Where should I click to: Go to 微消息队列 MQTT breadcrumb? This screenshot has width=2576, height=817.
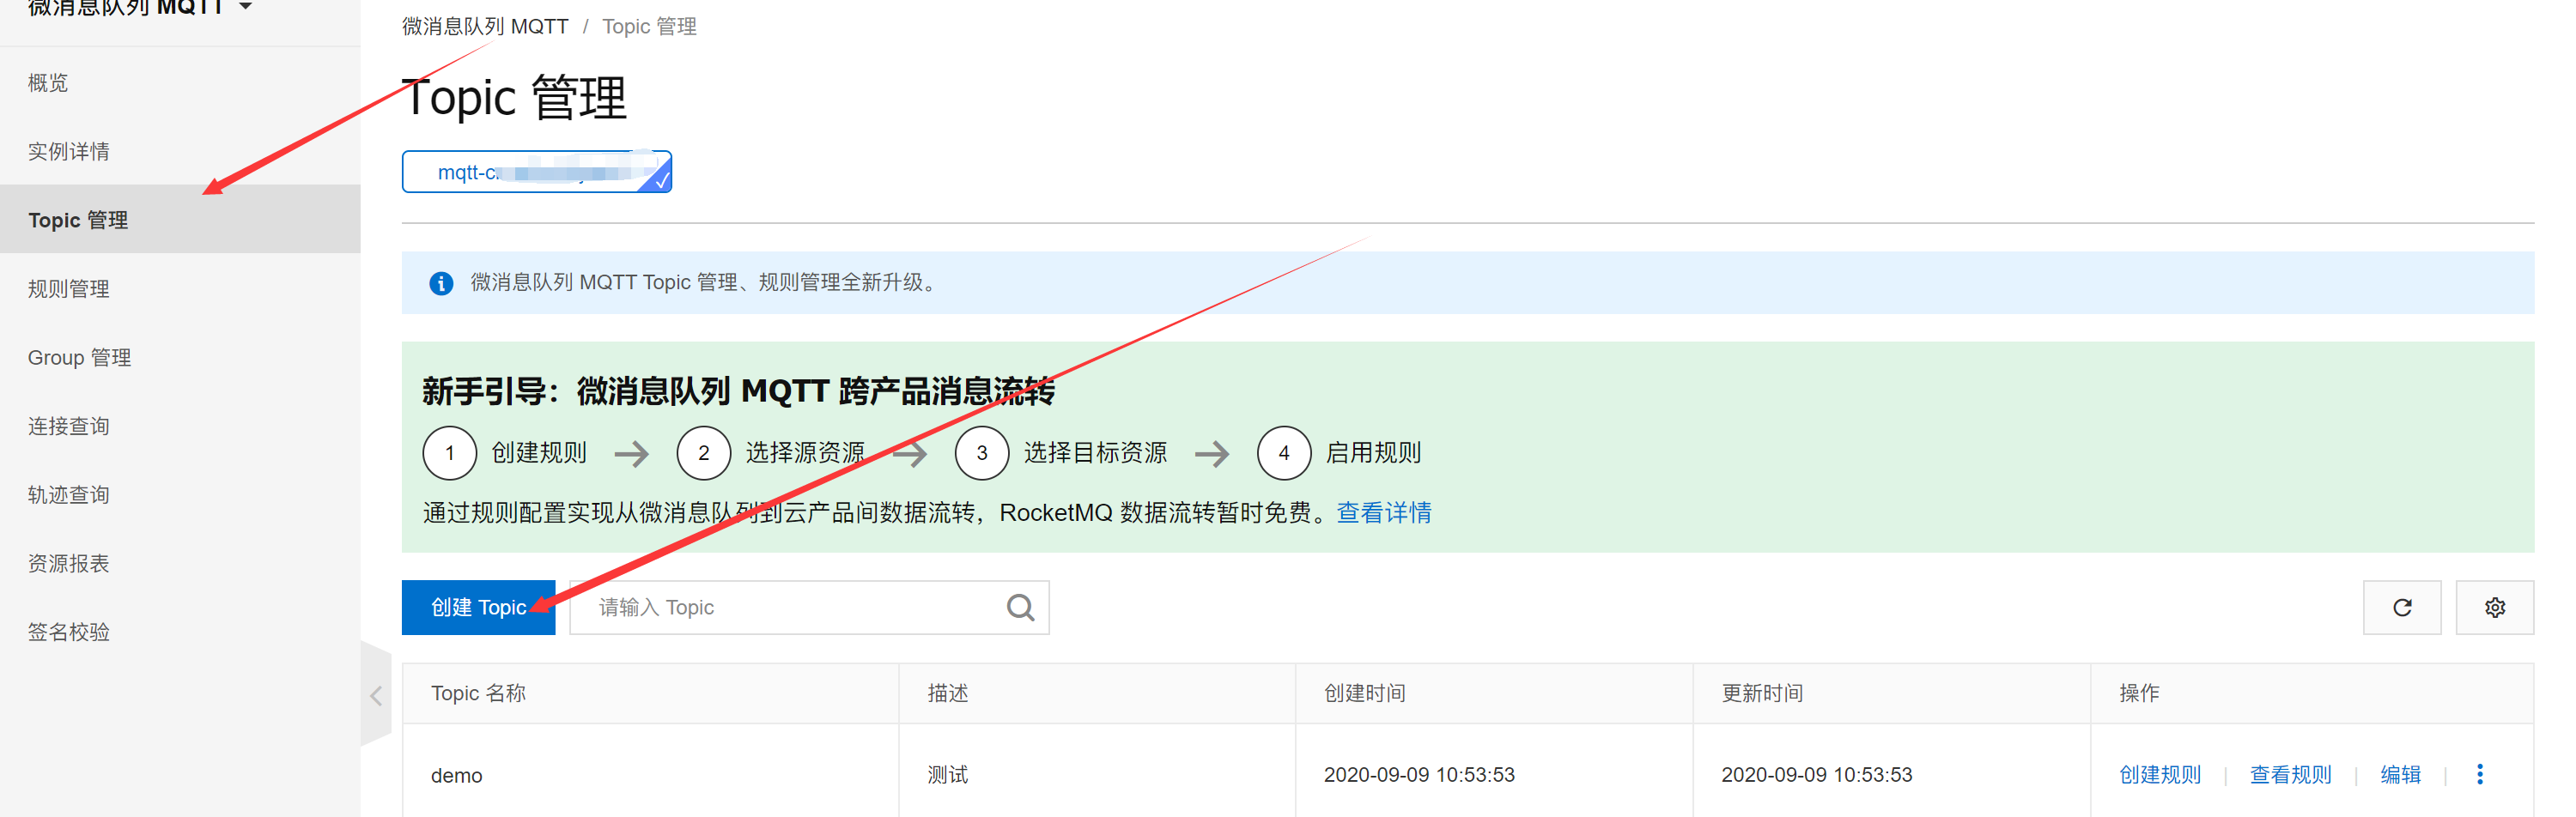[485, 27]
